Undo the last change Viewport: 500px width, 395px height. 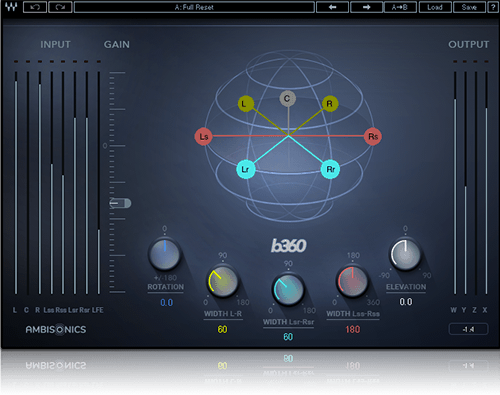(x=35, y=7)
